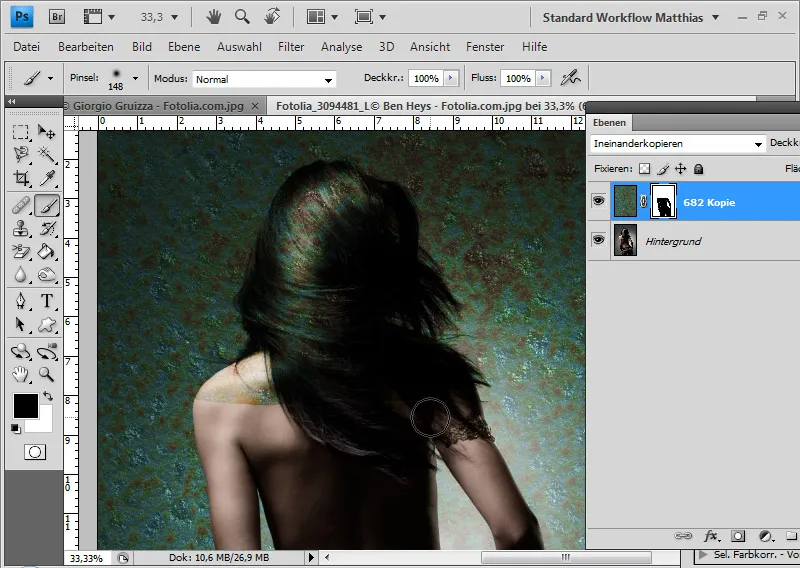Screen dimensions: 800x568
Task: Select the Move tool
Action: [47, 132]
